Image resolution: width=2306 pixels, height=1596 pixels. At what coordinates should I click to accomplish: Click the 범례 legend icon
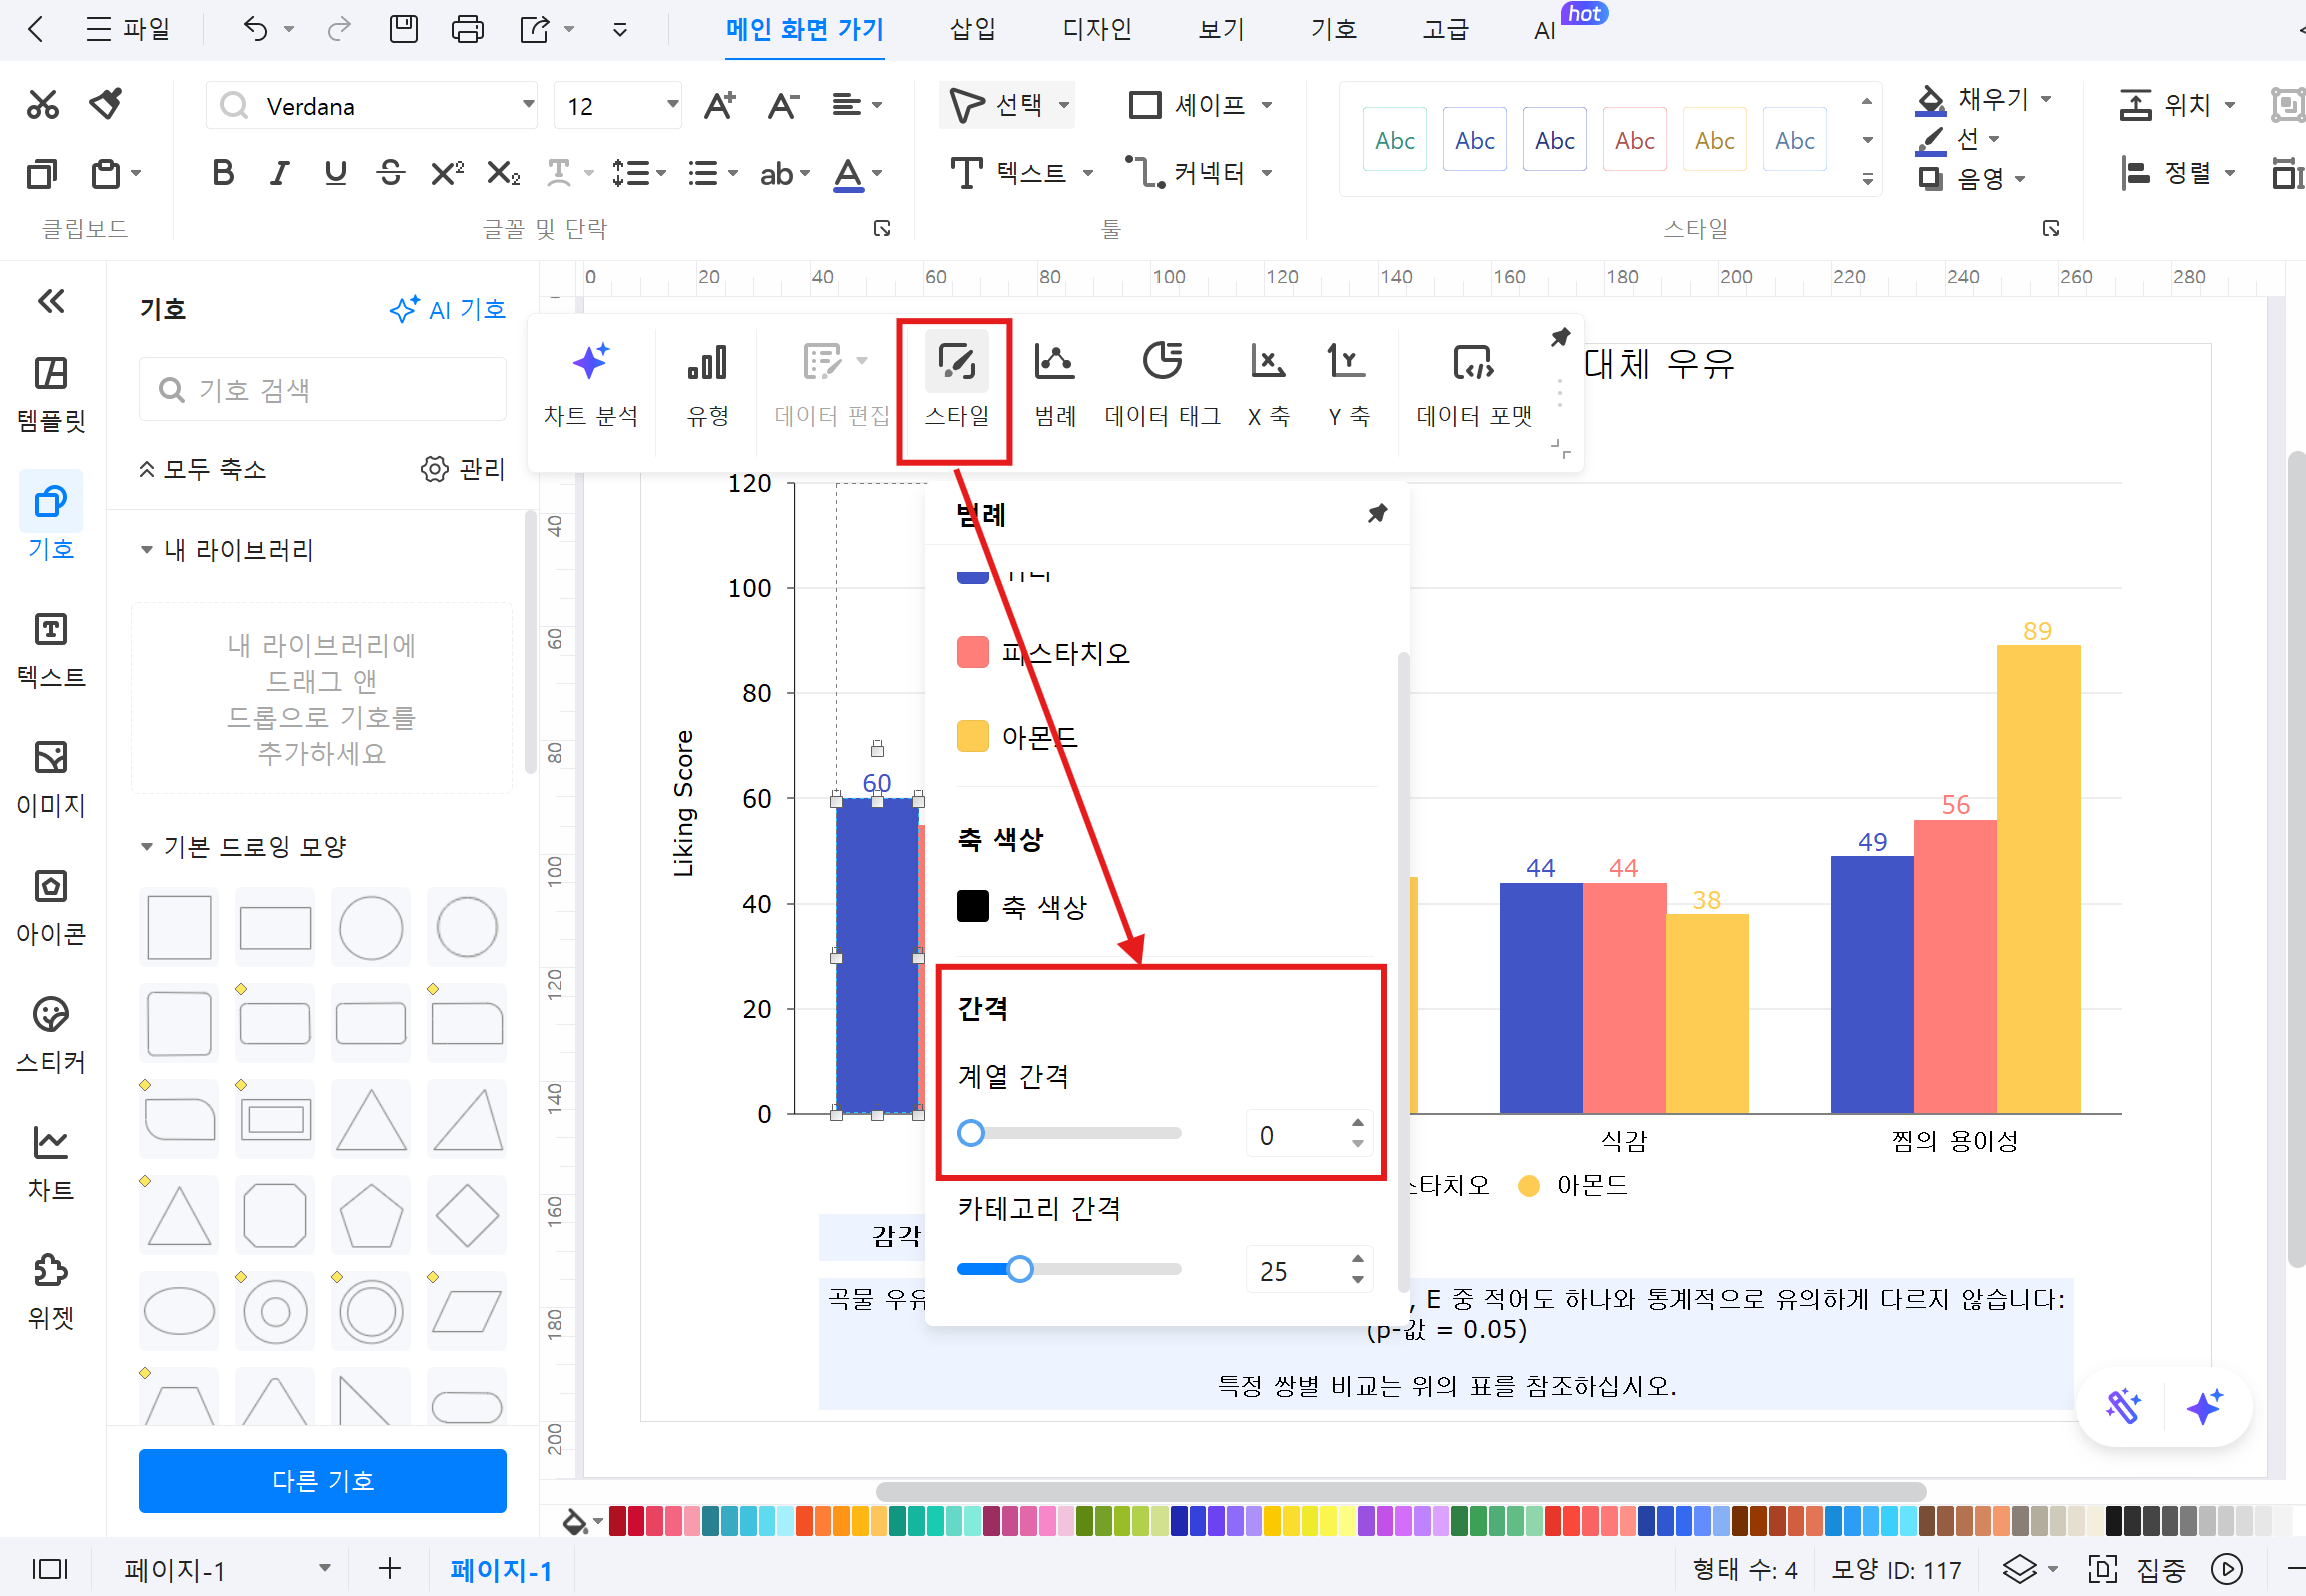coord(1054,361)
